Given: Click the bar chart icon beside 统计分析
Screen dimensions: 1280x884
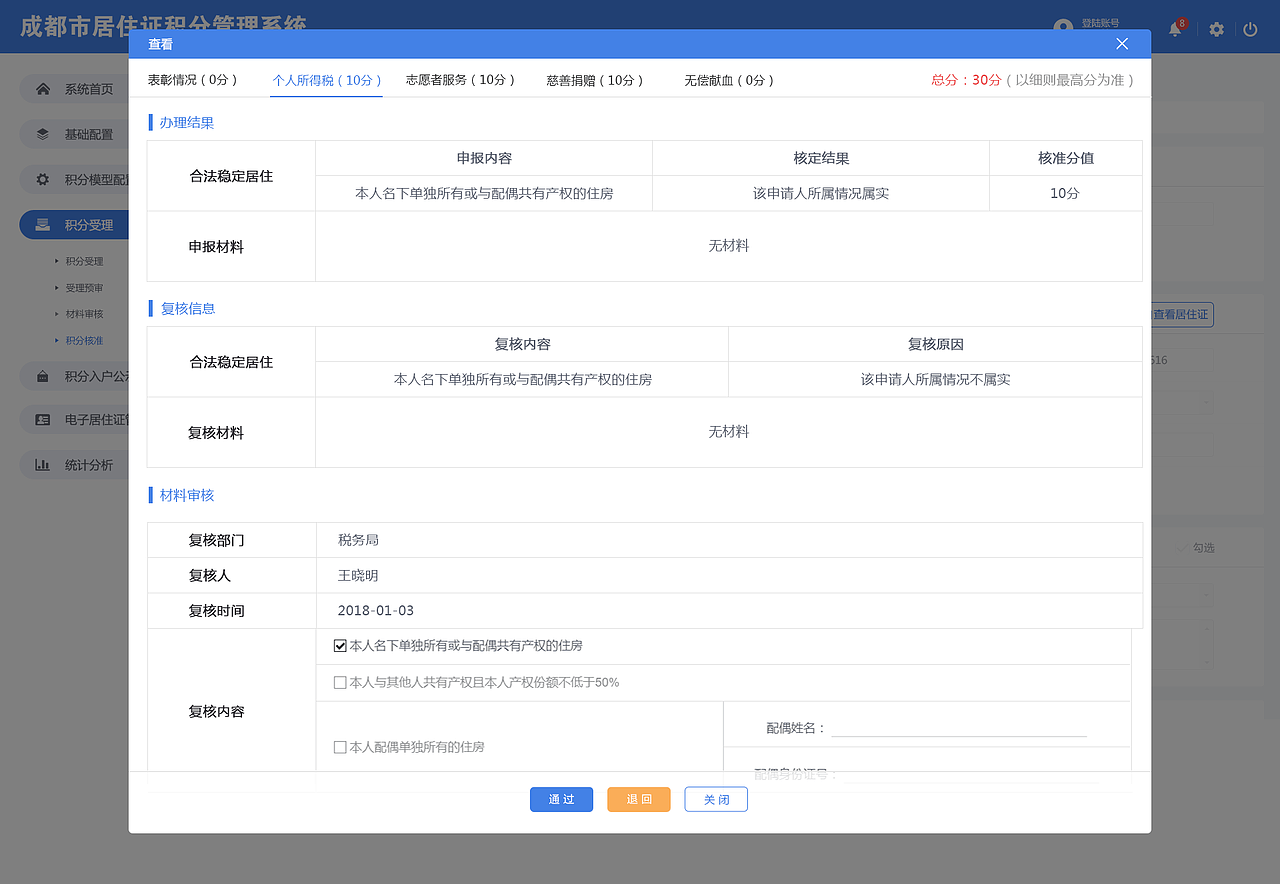Looking at the screenshot, I should point(43,465).
